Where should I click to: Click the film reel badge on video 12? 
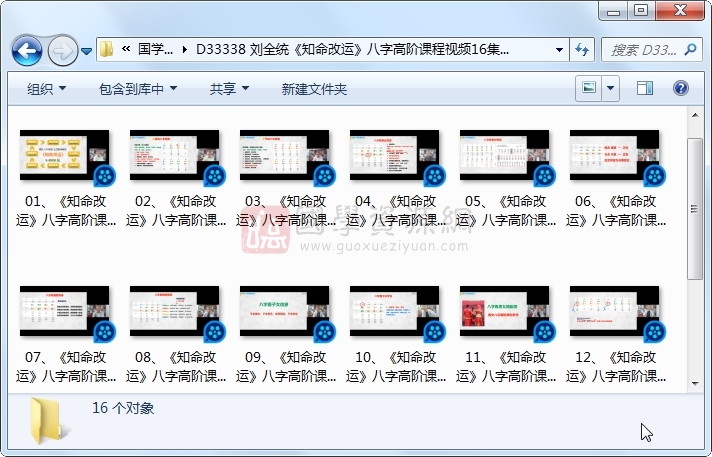(655, 332)
